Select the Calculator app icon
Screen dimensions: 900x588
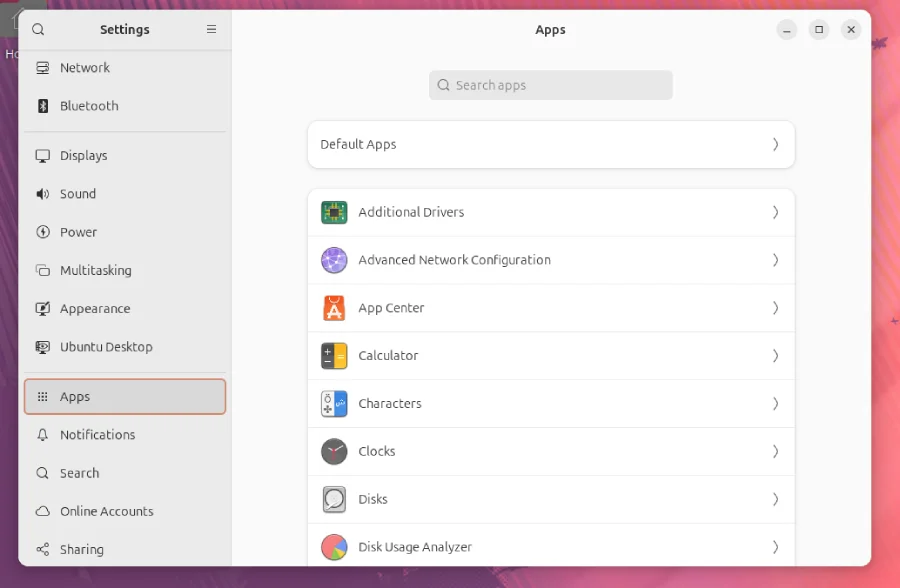333,356
